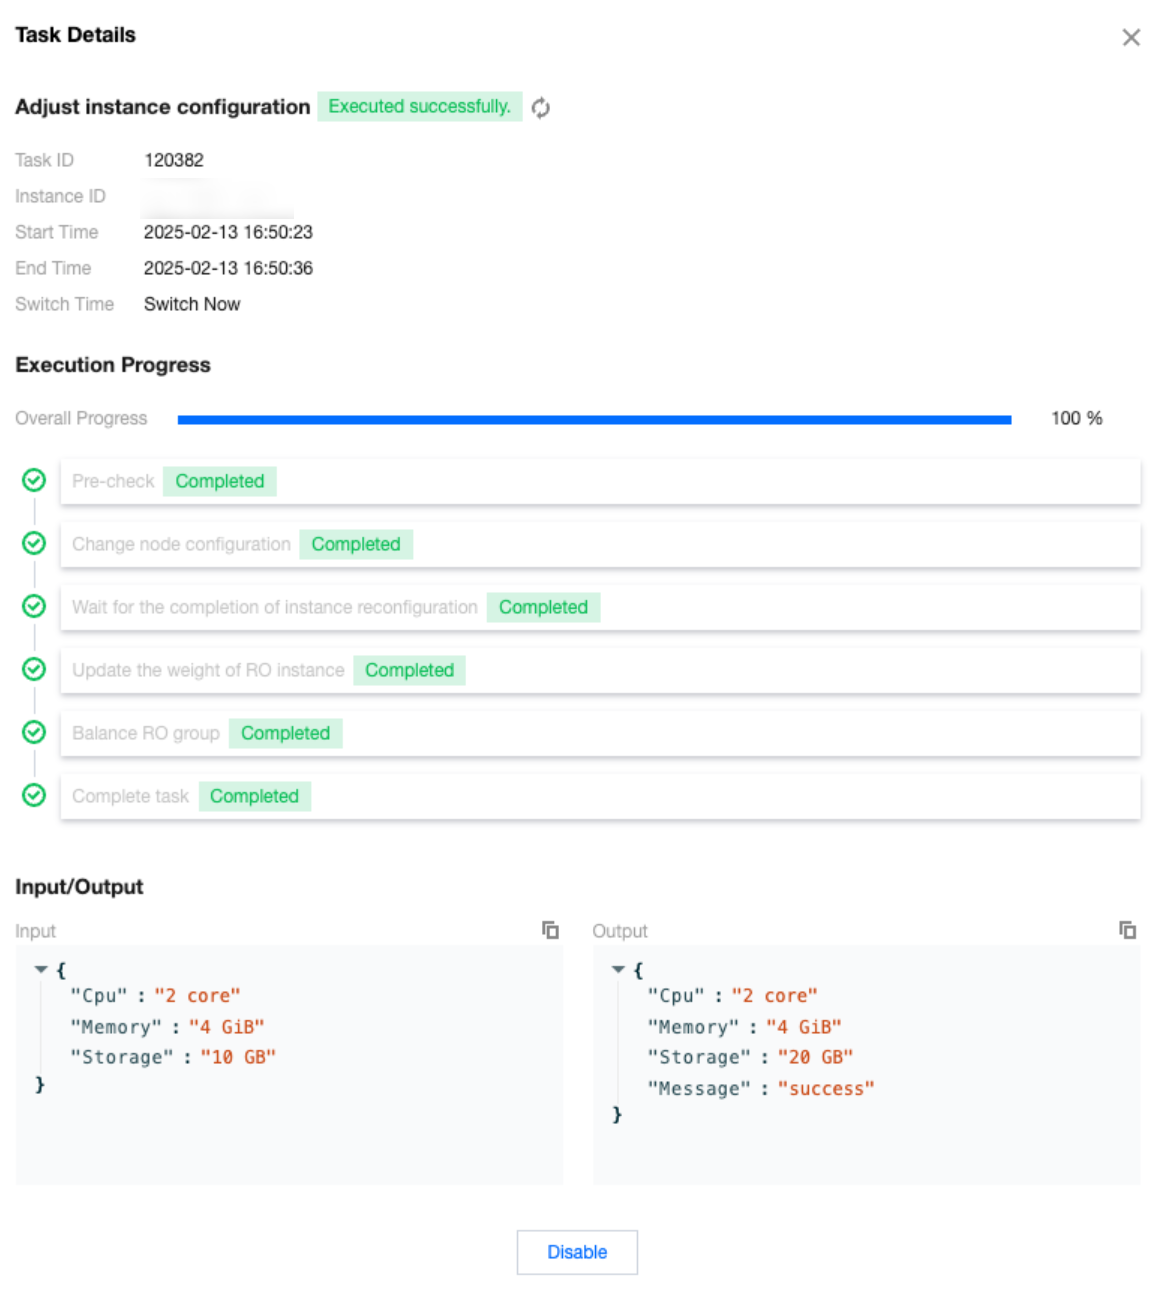Click the wait-for-reconfiguration step checkmark icon

tap(34, 606)
